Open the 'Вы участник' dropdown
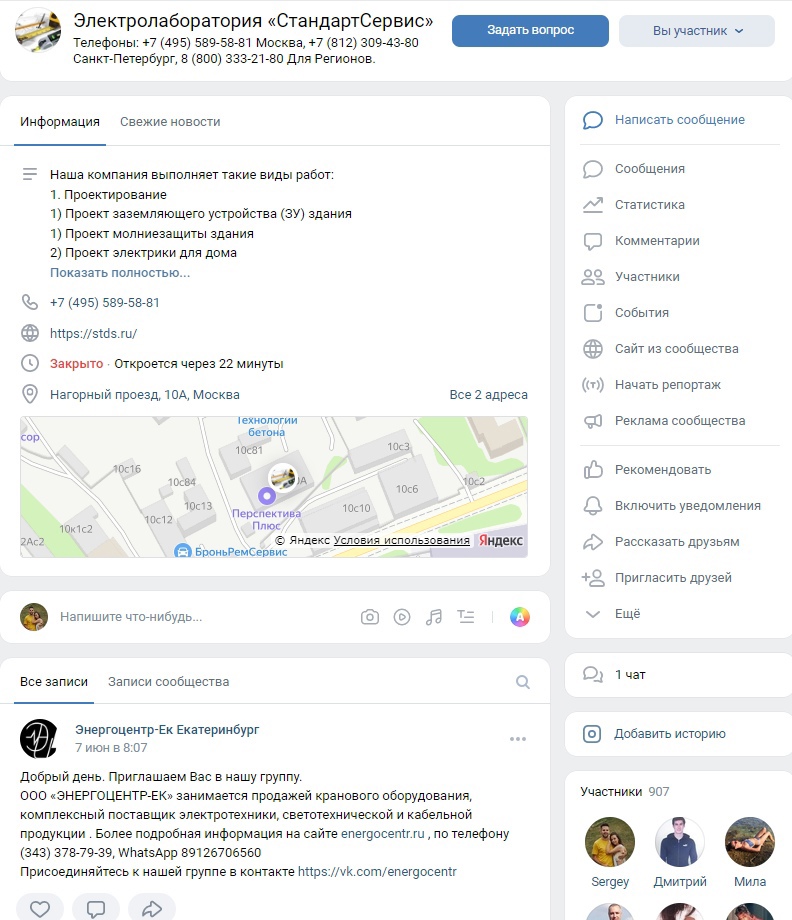The image size is (792, 920). 697,31
